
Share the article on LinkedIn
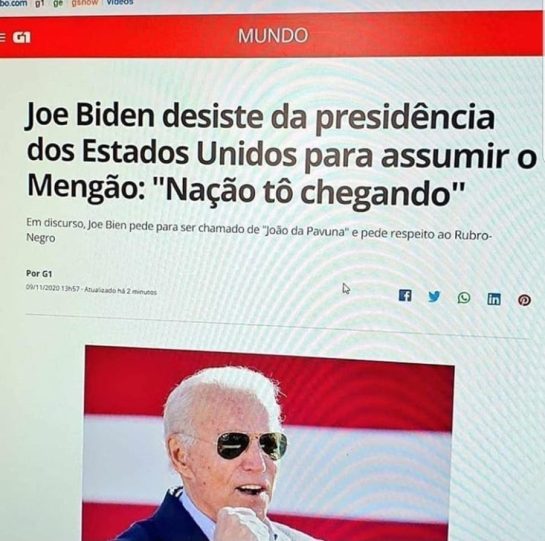pos(494,299)
